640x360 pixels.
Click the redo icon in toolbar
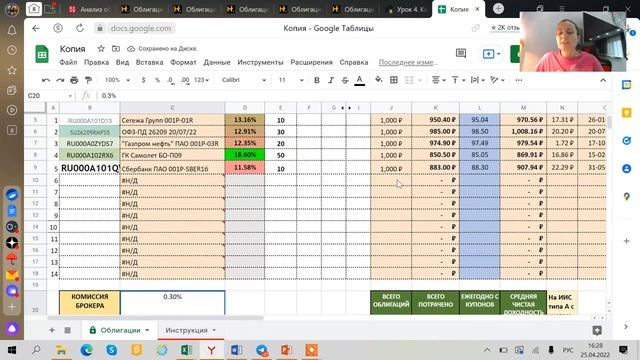pyautogui.click(x=60, y=80)
